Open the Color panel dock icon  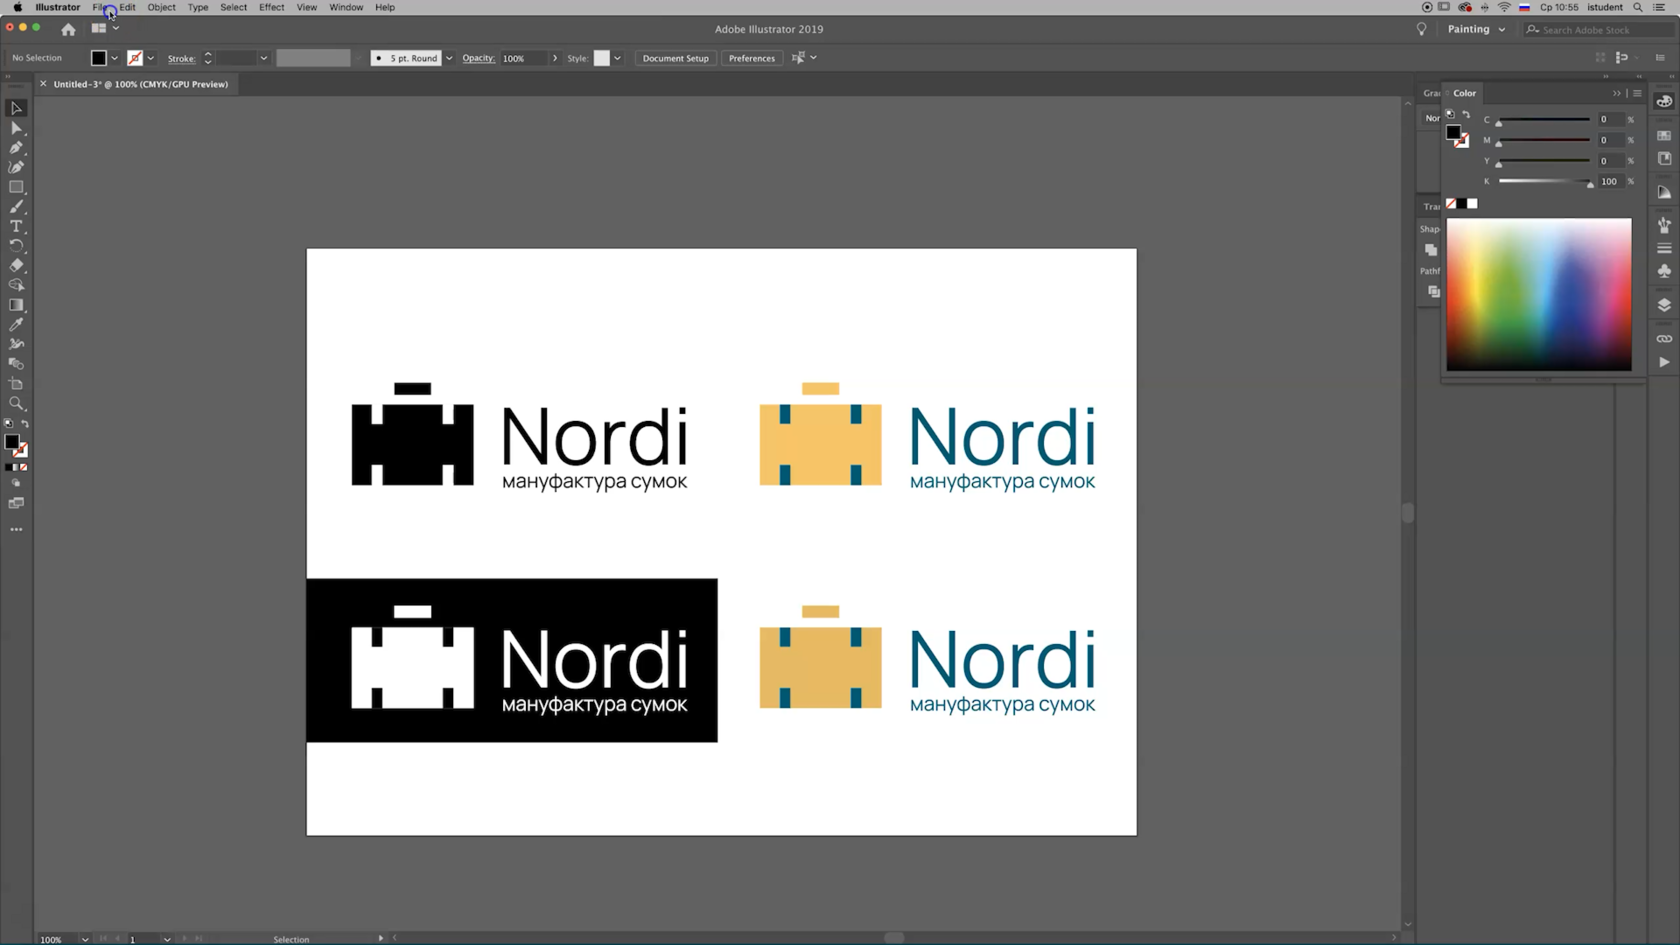point(1664,101)
